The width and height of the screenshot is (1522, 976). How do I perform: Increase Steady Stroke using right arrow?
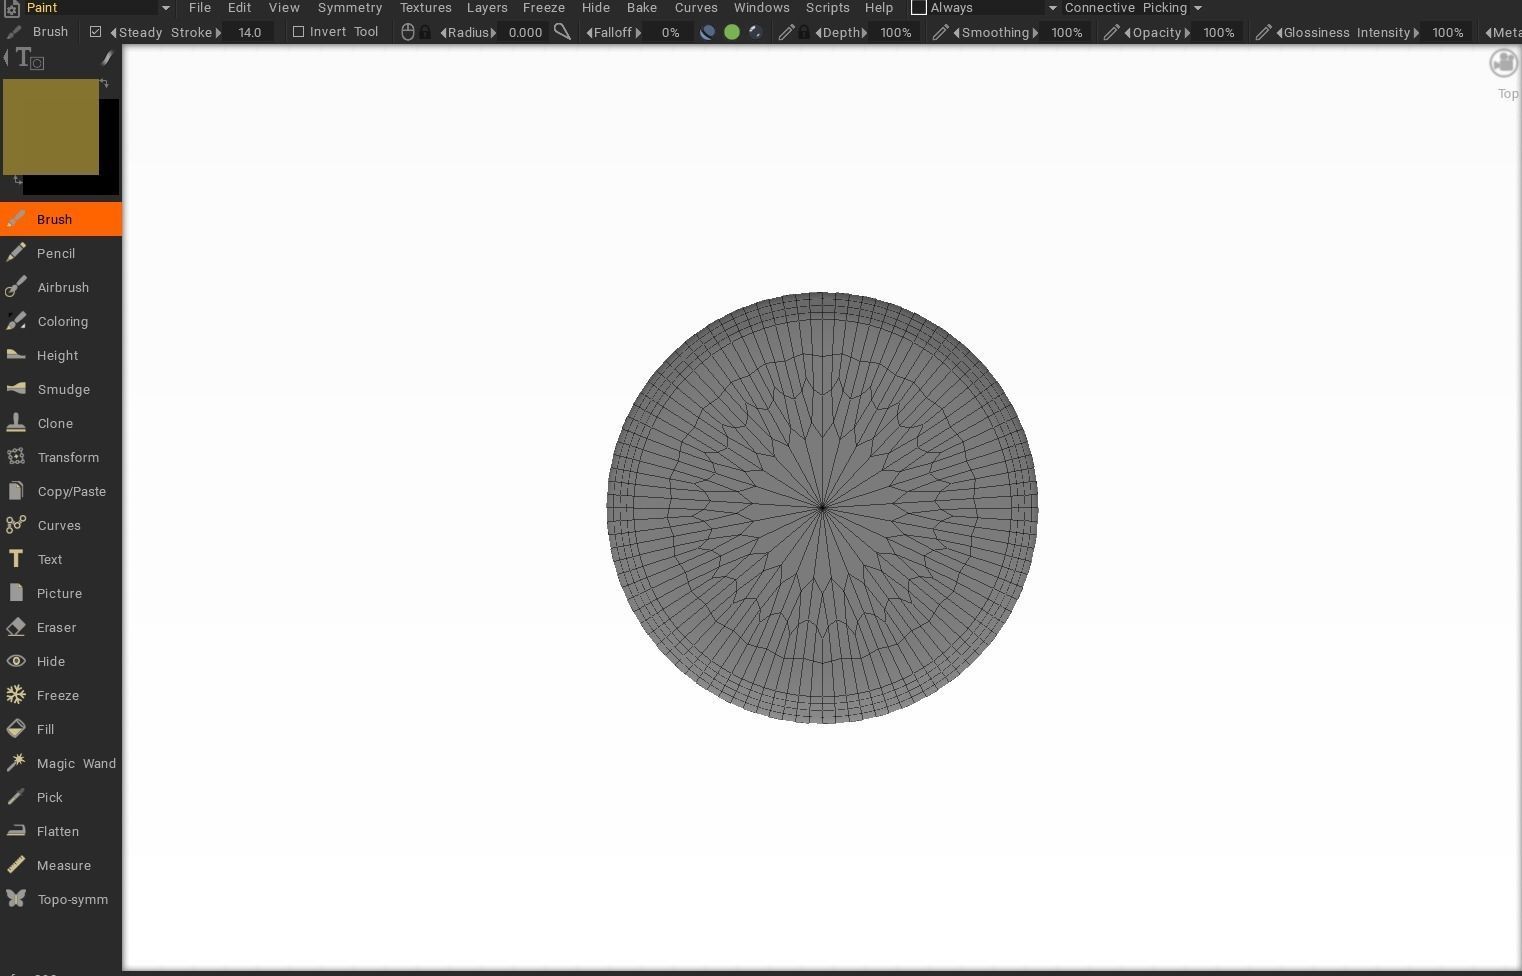point(218,32)
